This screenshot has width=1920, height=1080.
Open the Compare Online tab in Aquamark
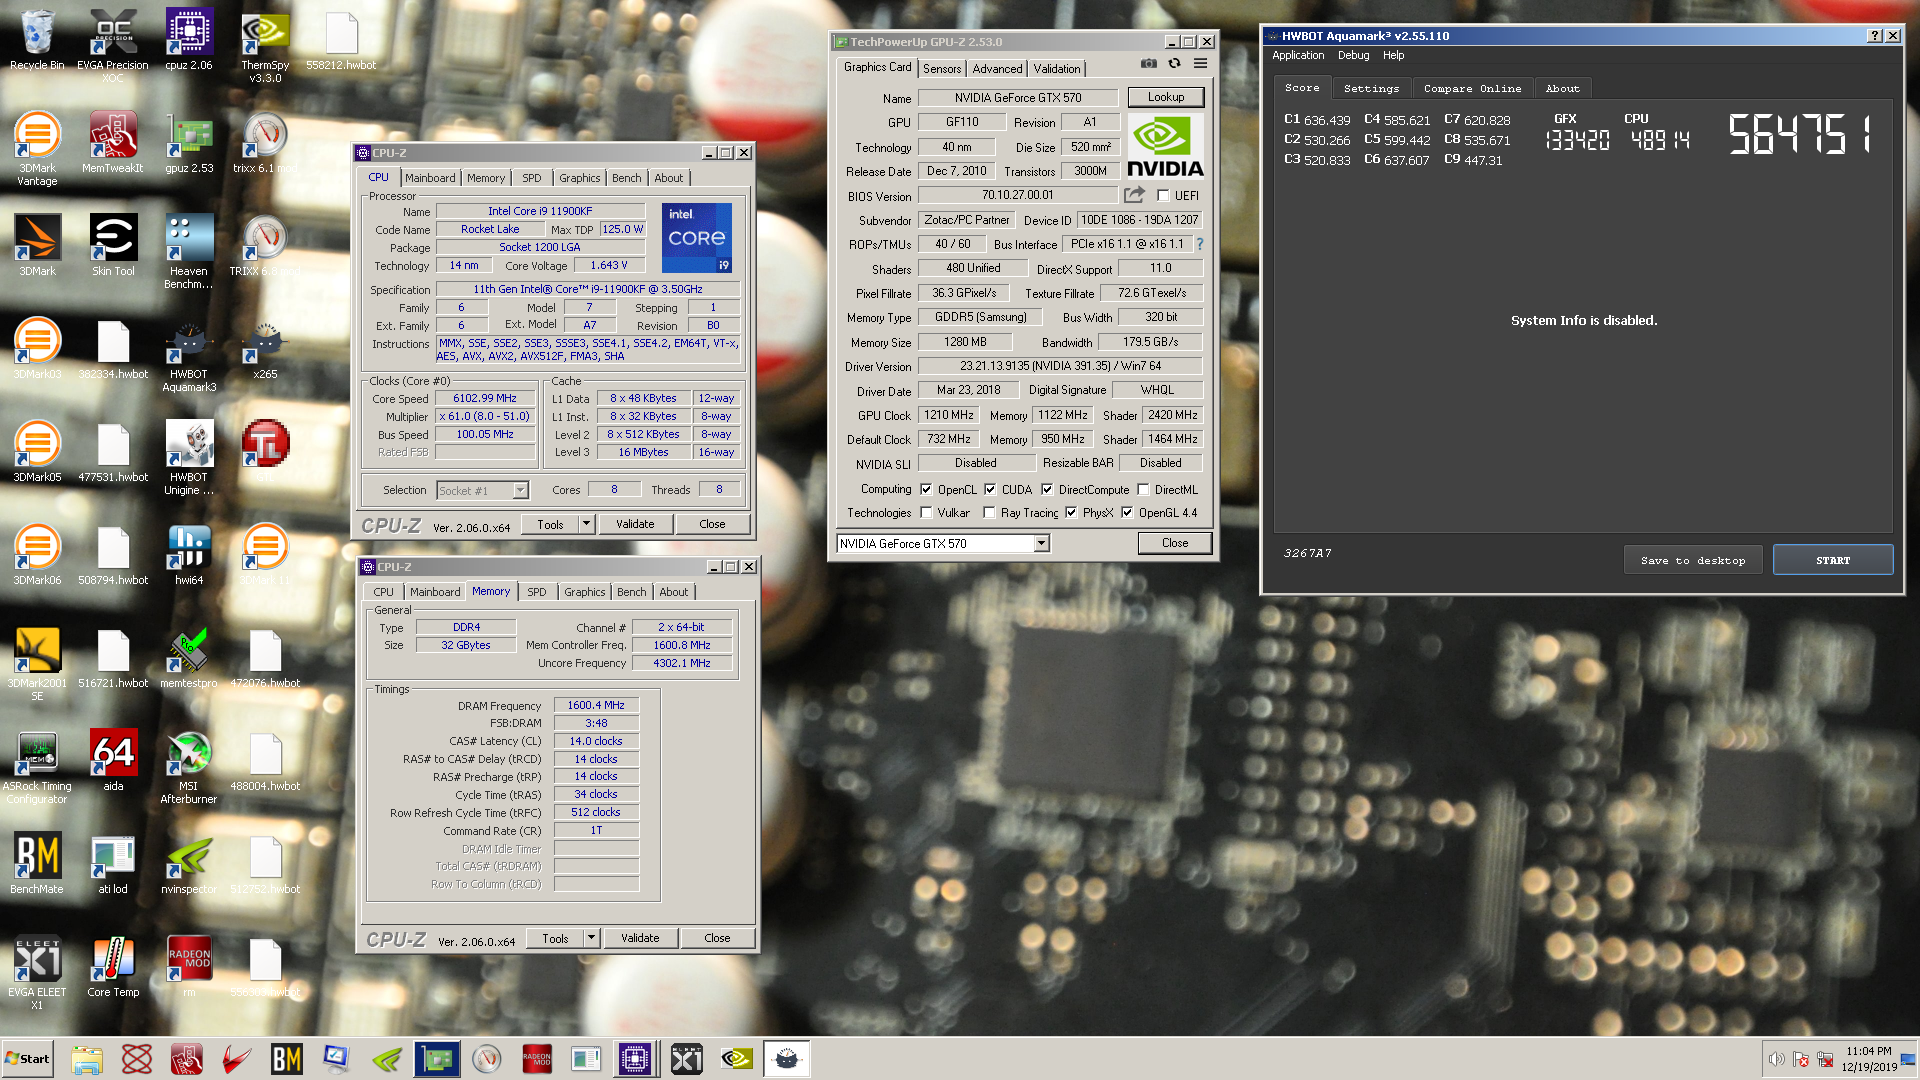(1472, 89)
